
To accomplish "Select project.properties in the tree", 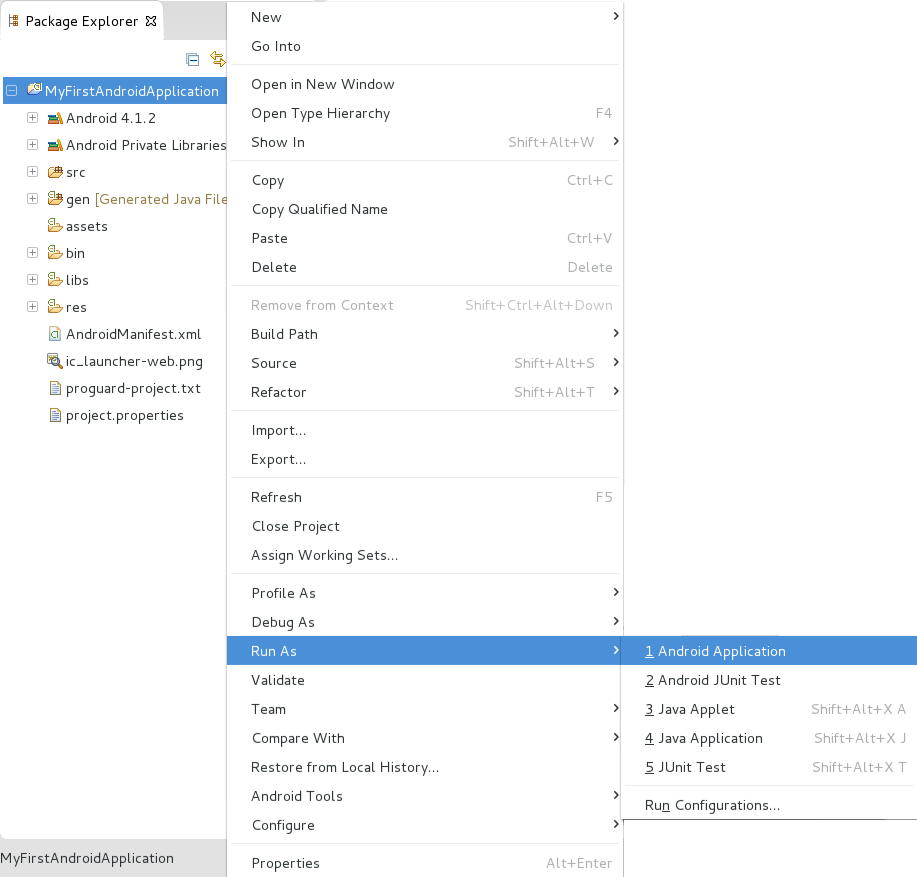I will pos(125,415).
